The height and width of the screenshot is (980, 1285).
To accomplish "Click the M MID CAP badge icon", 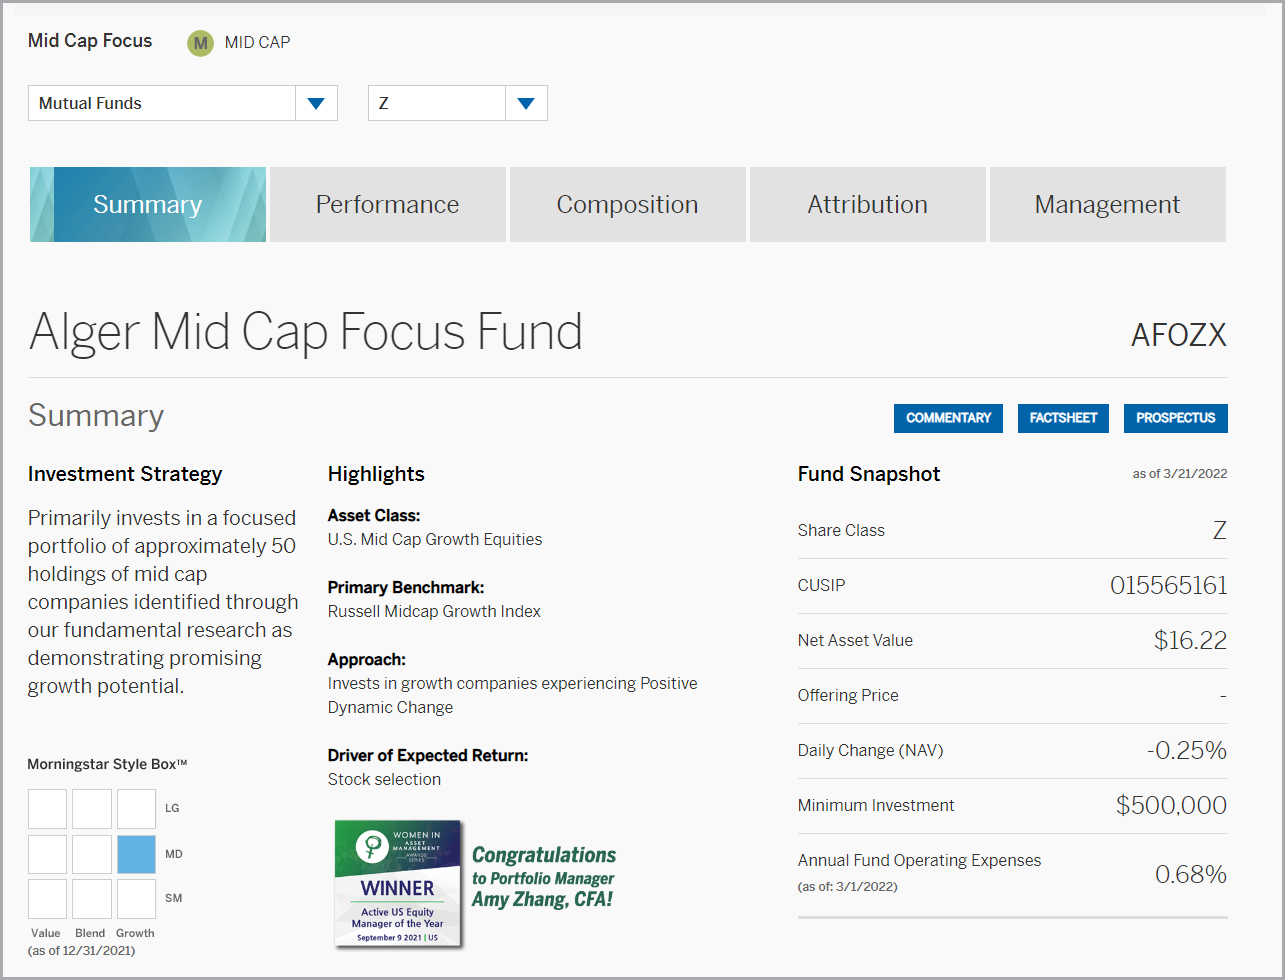I will pos(200,42).
